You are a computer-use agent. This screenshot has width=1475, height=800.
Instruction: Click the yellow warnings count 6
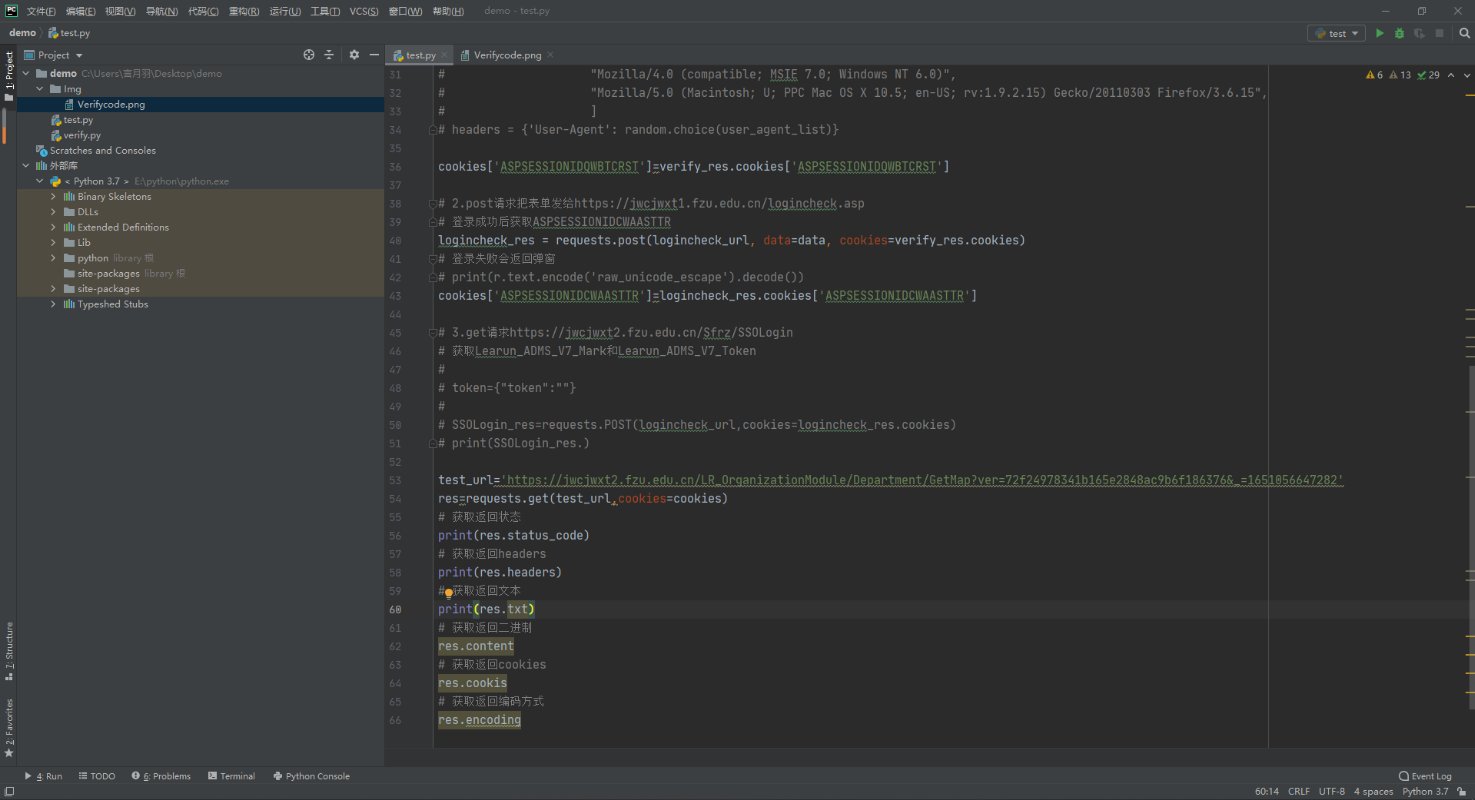point(1374,75)
